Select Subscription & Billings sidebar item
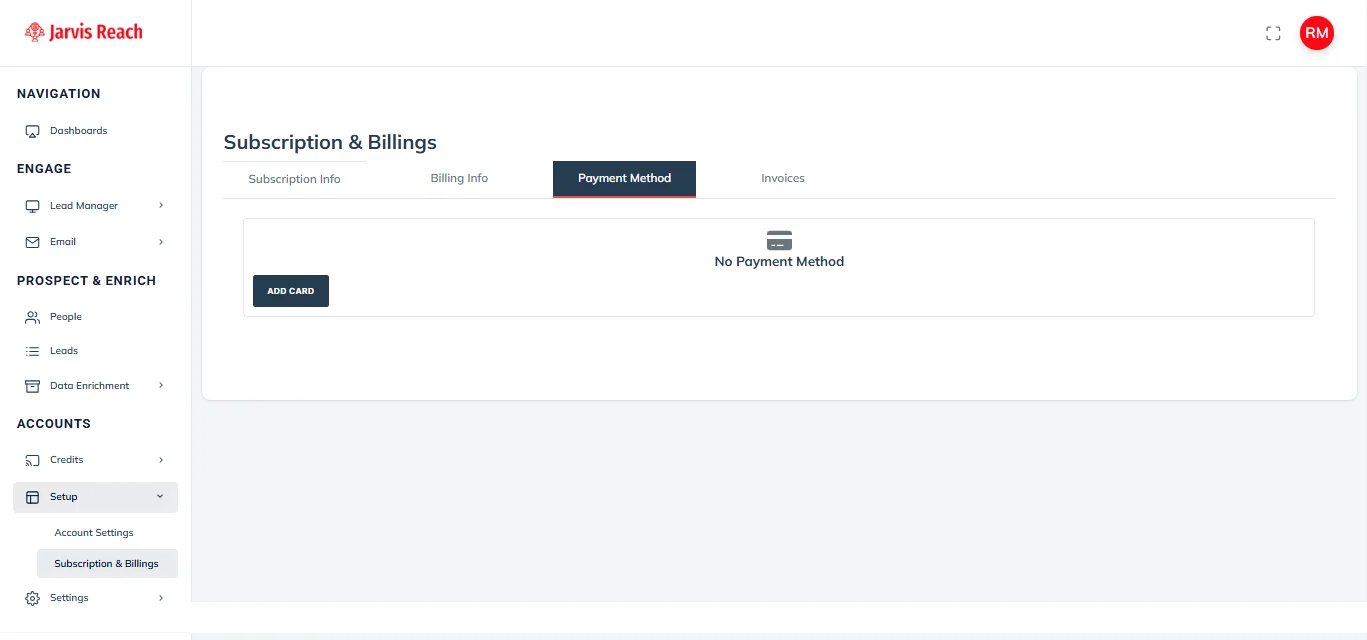Screen dimensions: 1367x640 [106, 564]
